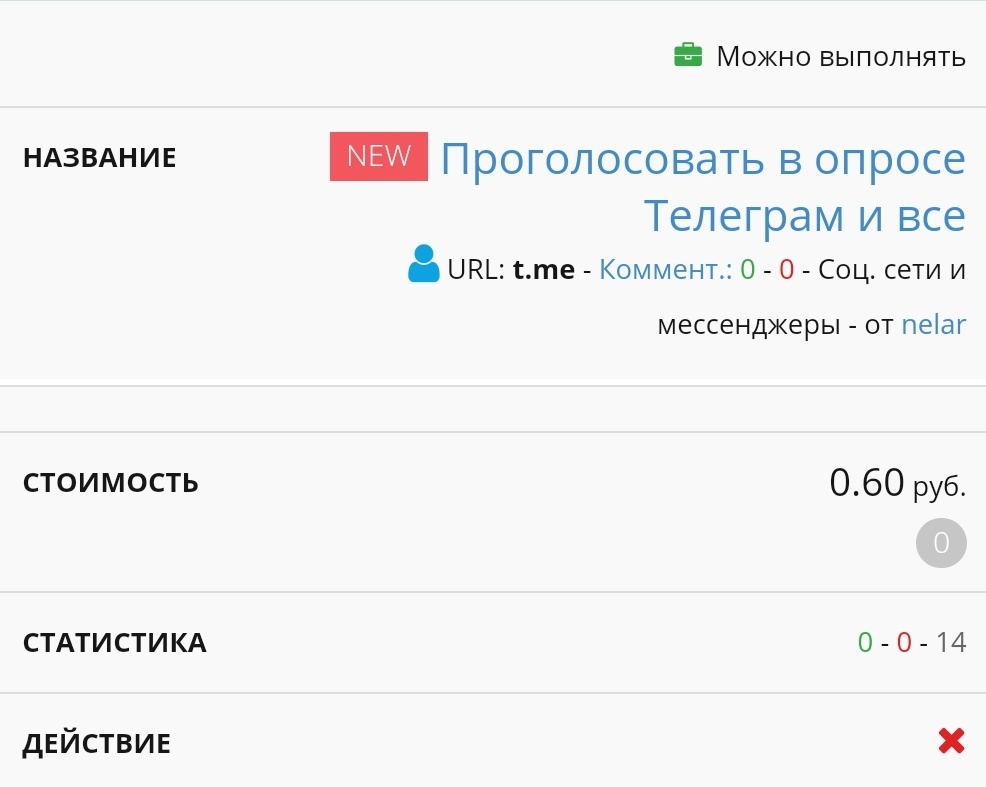Click the СТАТИСТИКА row label
The height and width of the screenshot is (787, 986).
(113, 643)
